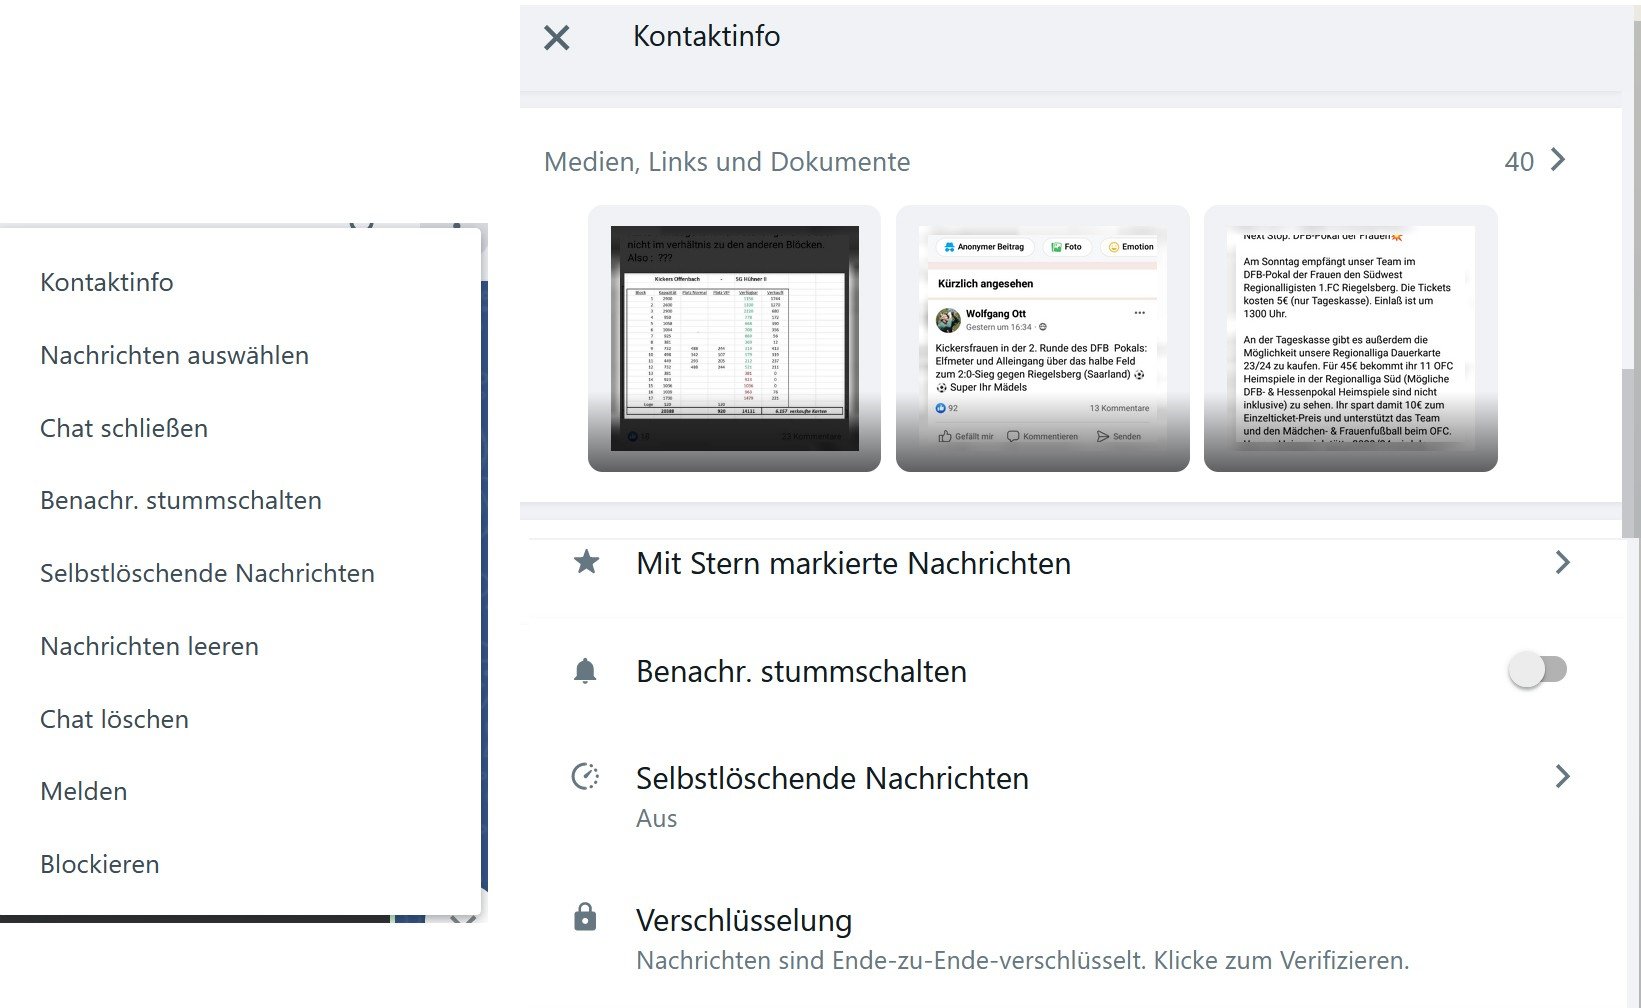
Task: Choose Nachrichten leeren menu option
Action: click(149, 646)
